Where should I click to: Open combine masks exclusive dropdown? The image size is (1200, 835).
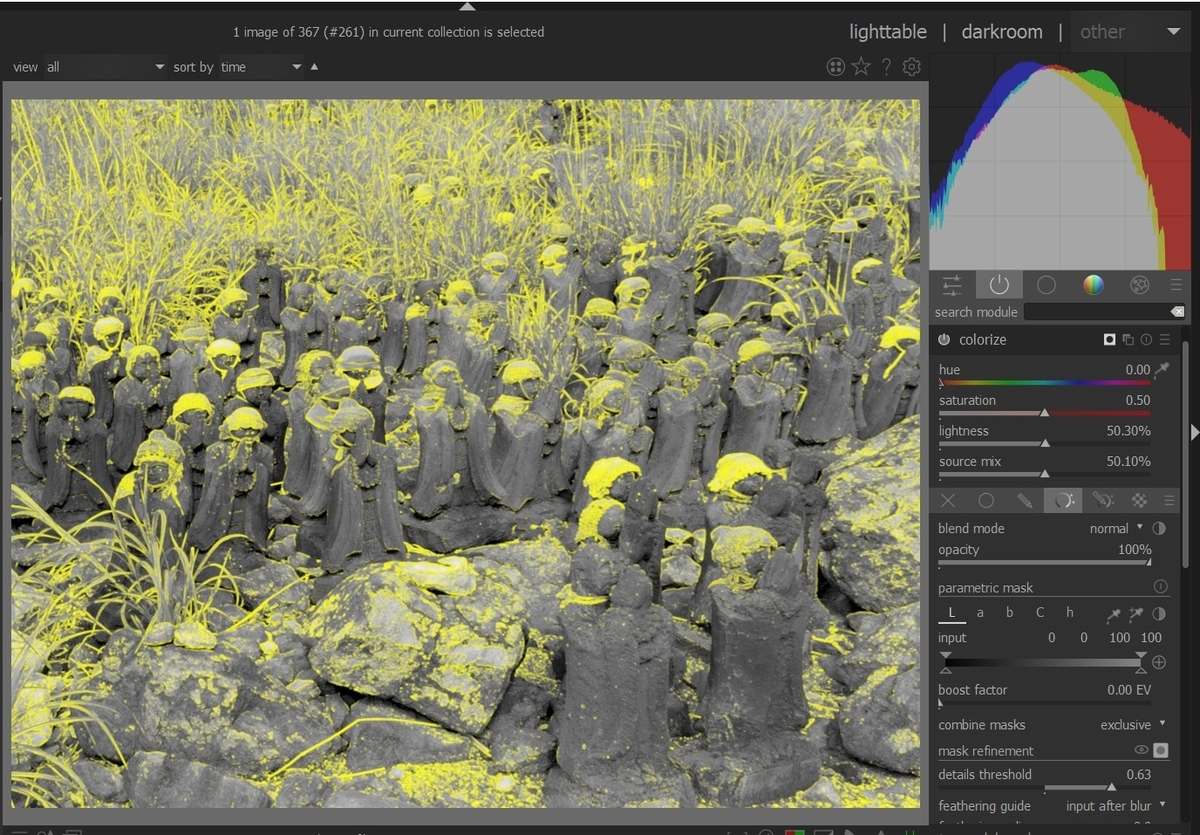[x=1133, y=724]
